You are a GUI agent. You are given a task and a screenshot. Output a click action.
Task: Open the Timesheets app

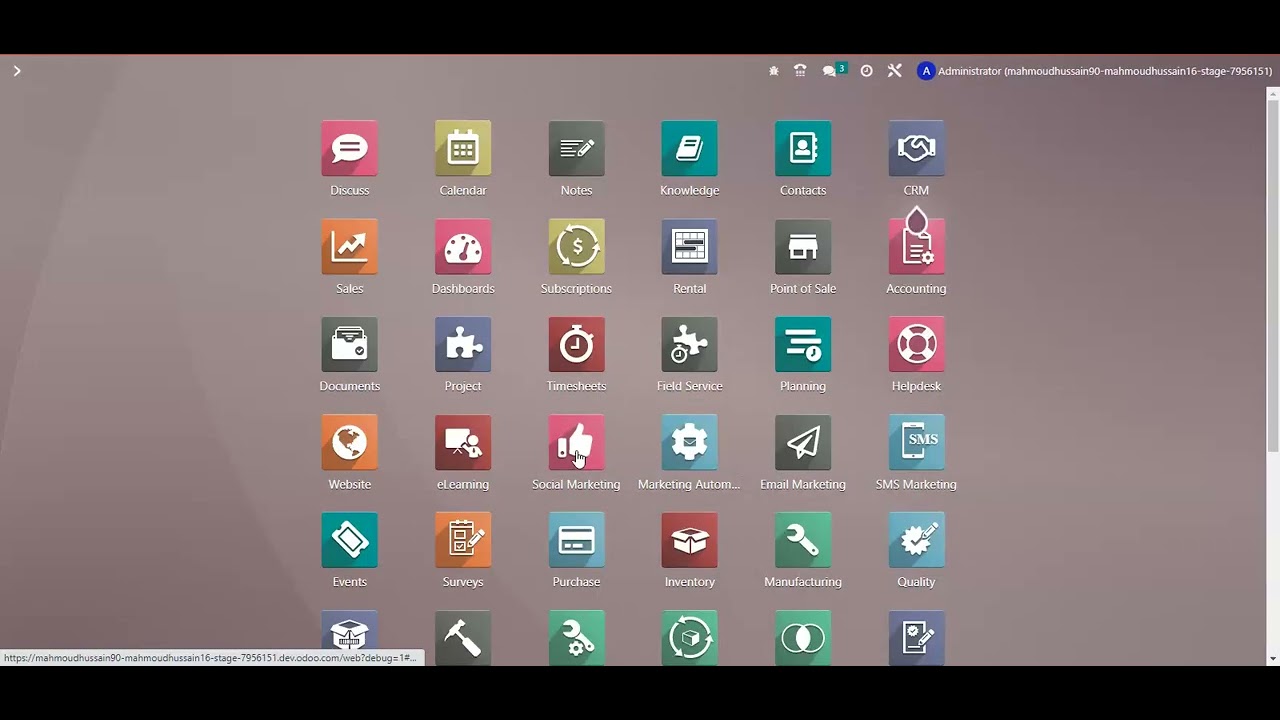click(x=576, y=344)
